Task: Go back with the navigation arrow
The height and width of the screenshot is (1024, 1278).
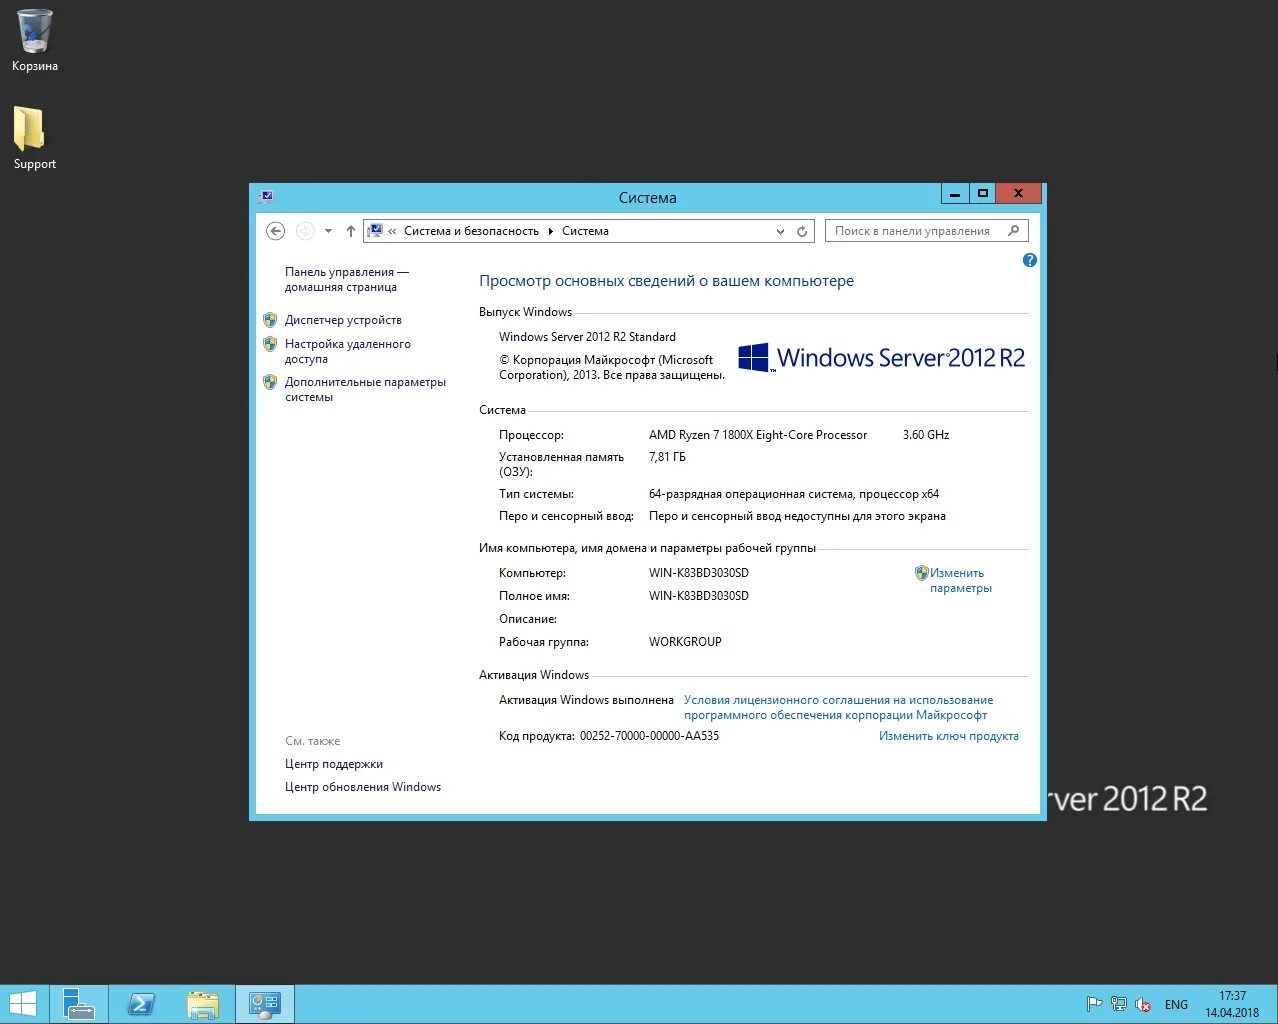Action: (x=276, y=231)
